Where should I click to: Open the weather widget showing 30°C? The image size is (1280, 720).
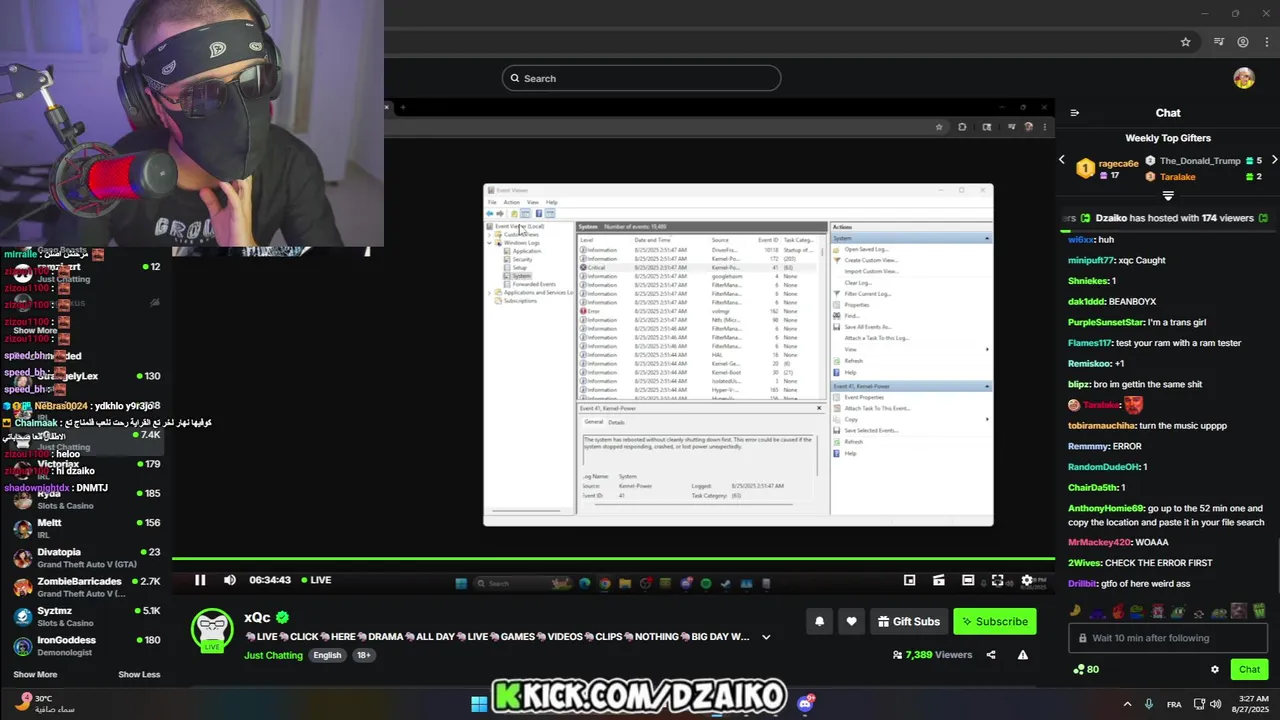coord(45,703)
